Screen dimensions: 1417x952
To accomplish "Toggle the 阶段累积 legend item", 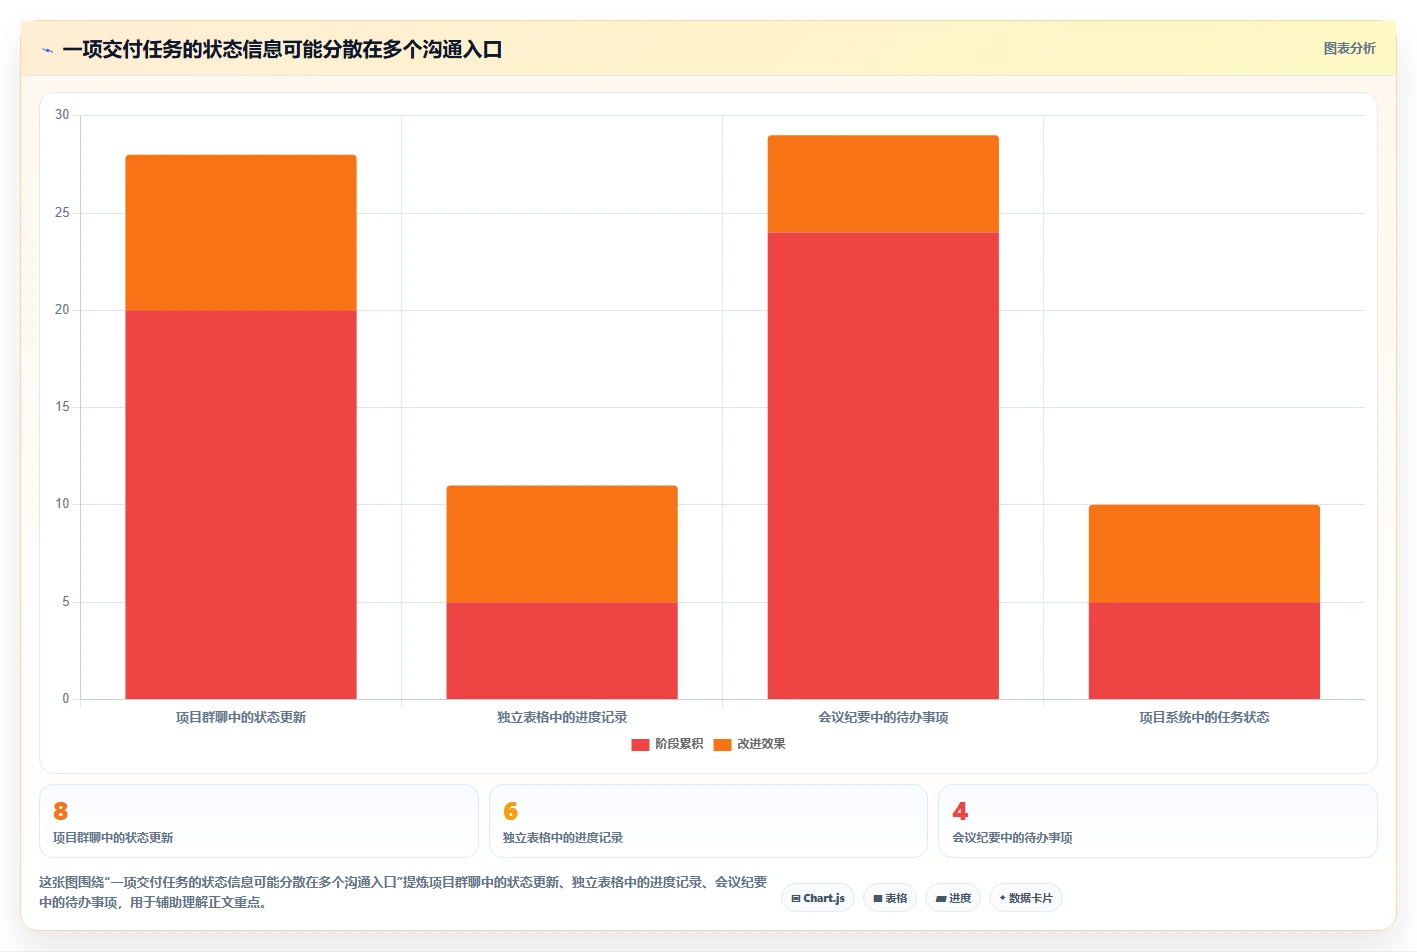I will pos(667,744).
